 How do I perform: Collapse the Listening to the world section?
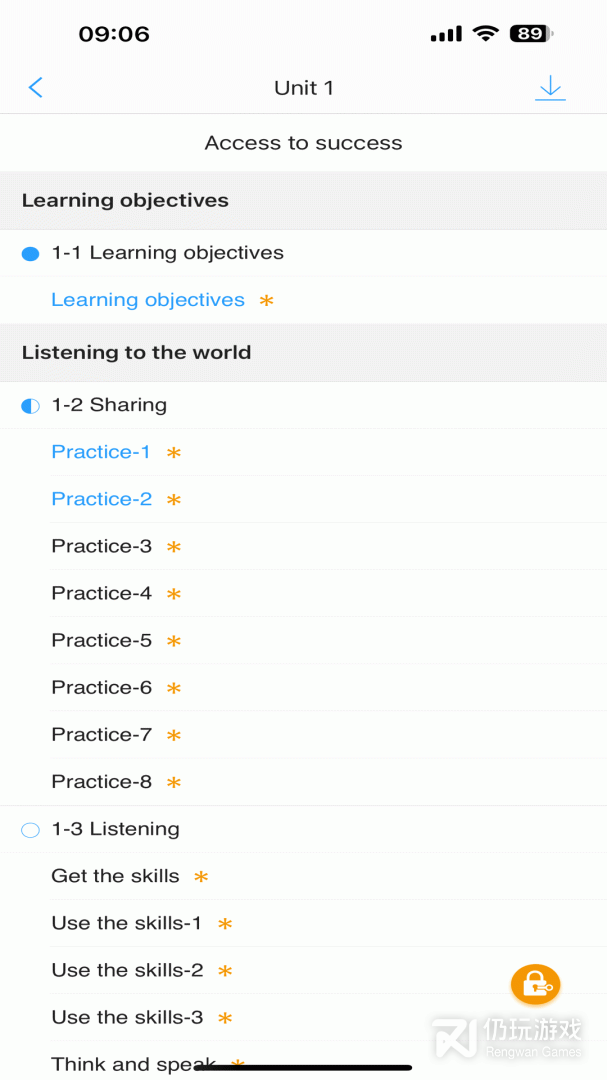coord(136,352)
